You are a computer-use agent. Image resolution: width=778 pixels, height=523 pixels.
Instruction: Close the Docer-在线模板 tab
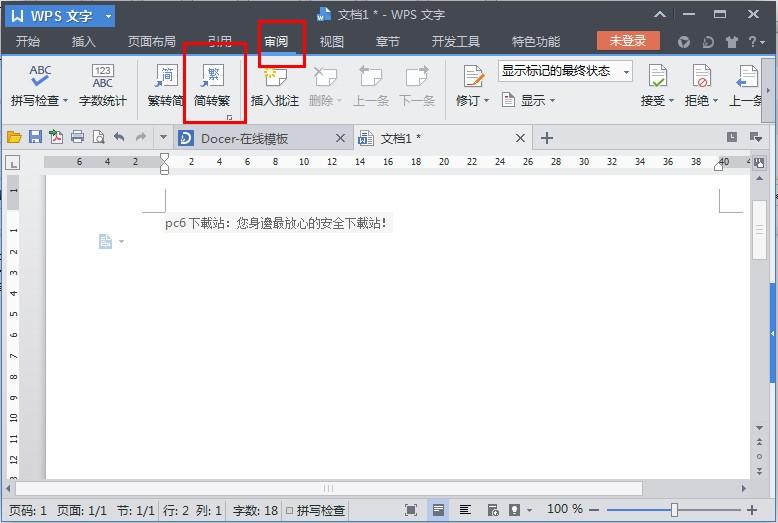pyautogui.click(x=340, y=138)
